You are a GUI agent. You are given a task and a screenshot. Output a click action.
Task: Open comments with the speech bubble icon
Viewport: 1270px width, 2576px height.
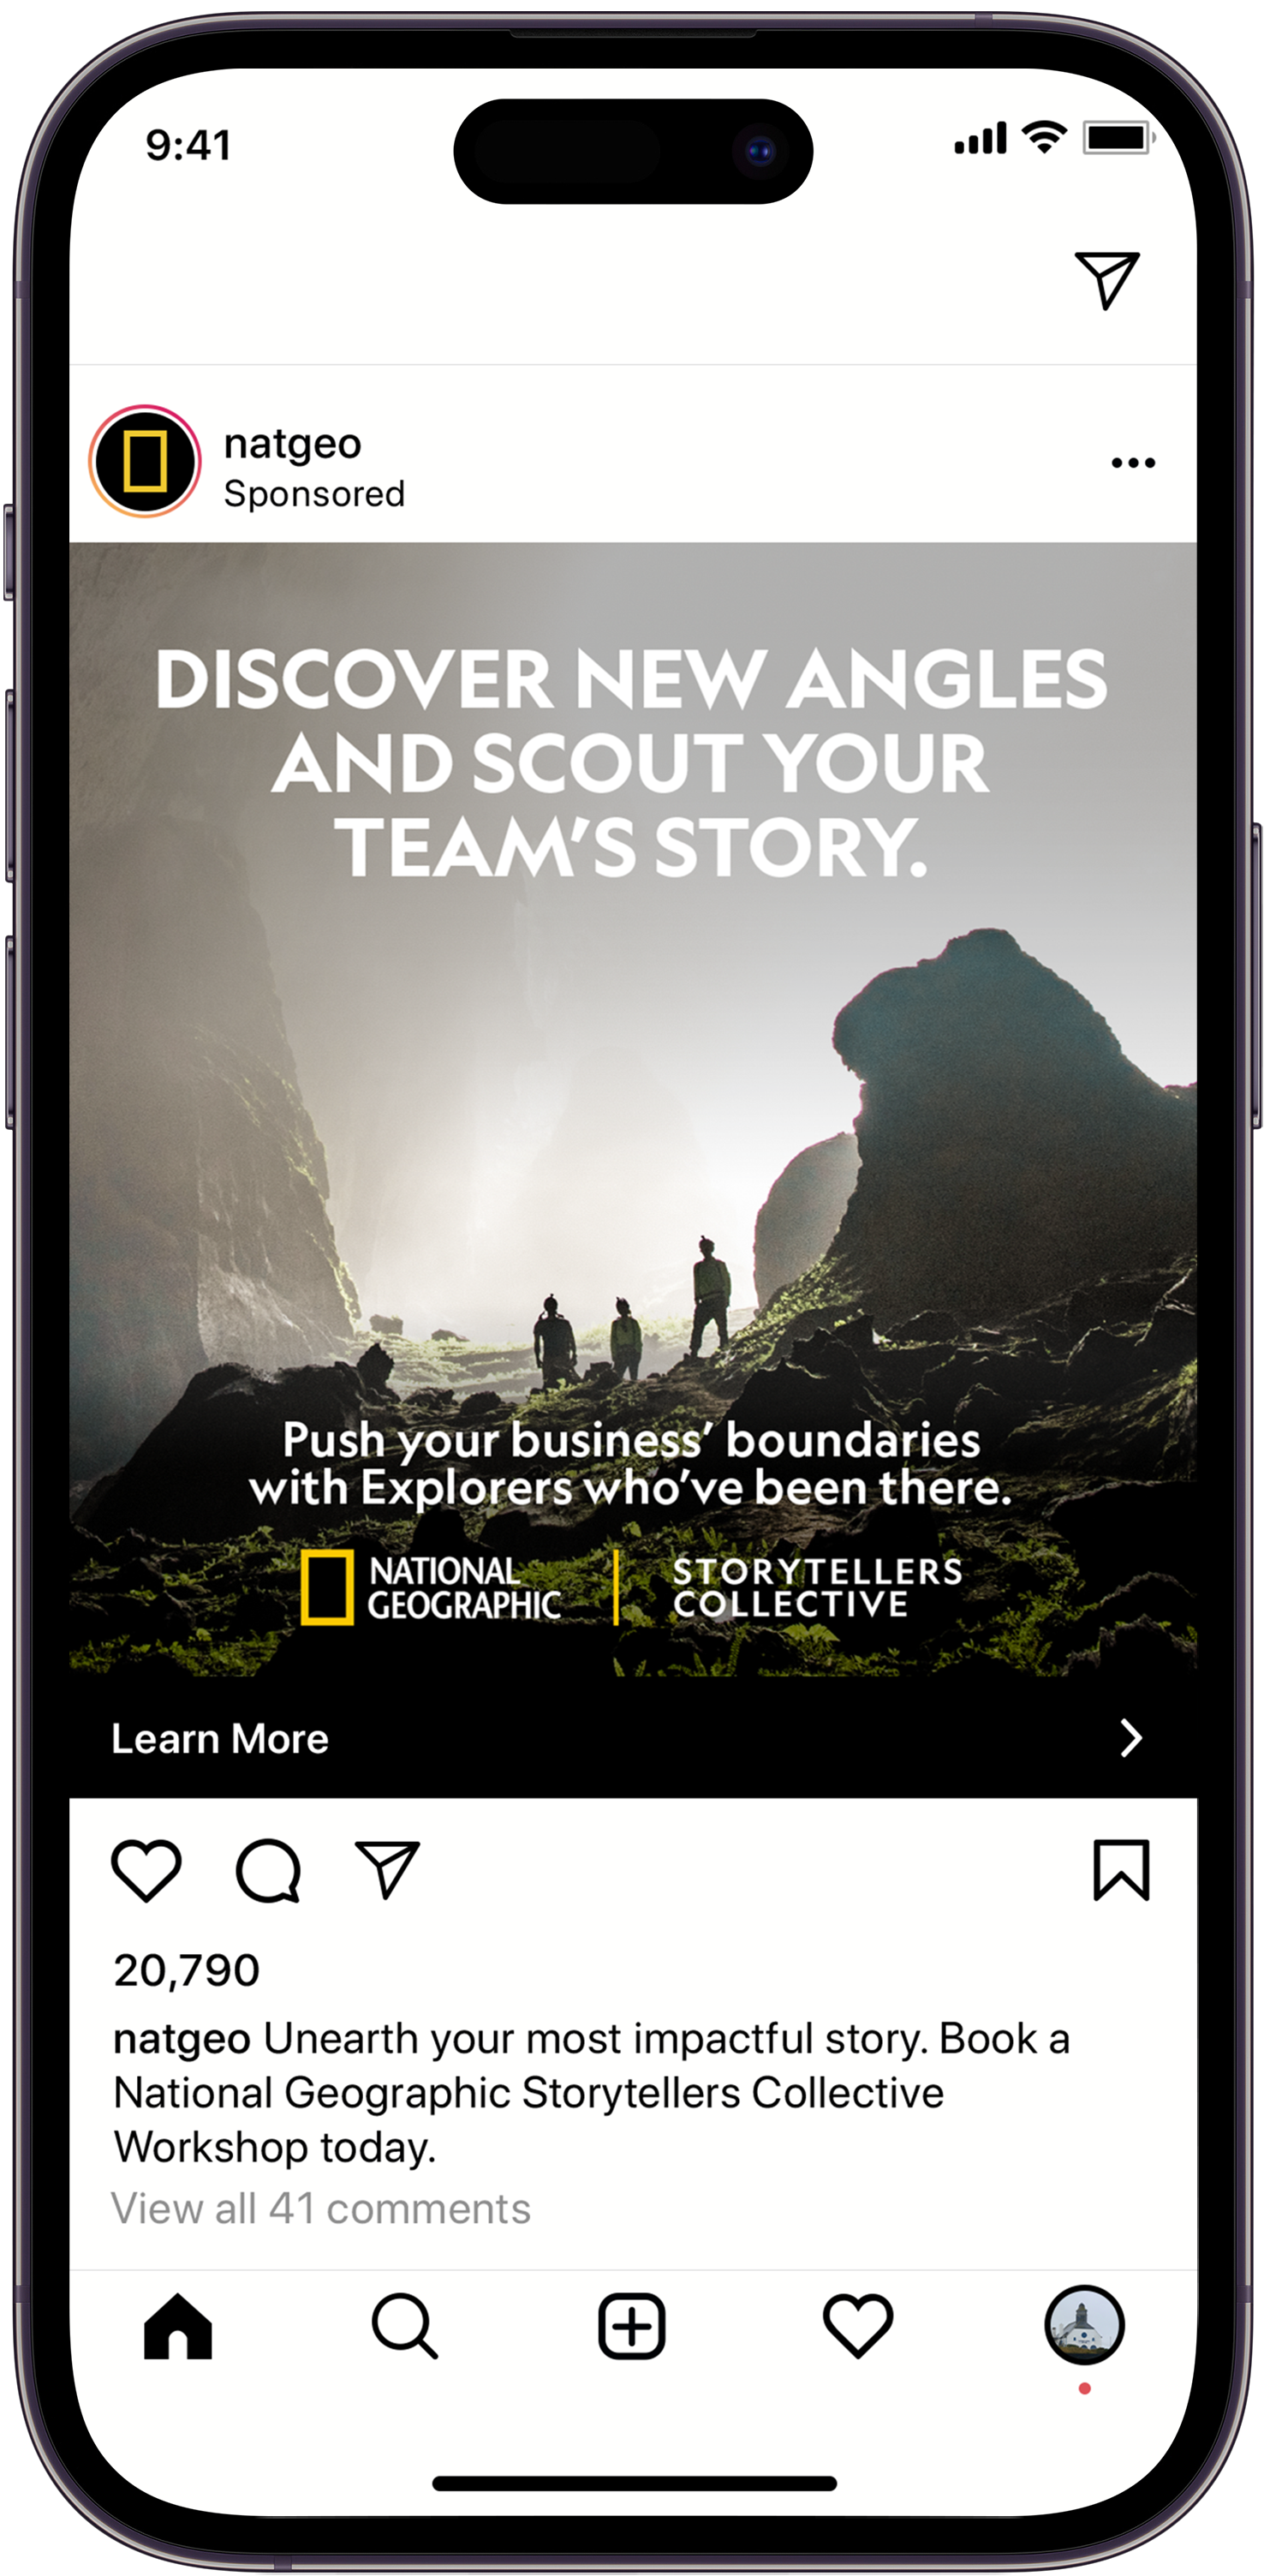point(268,1870)
